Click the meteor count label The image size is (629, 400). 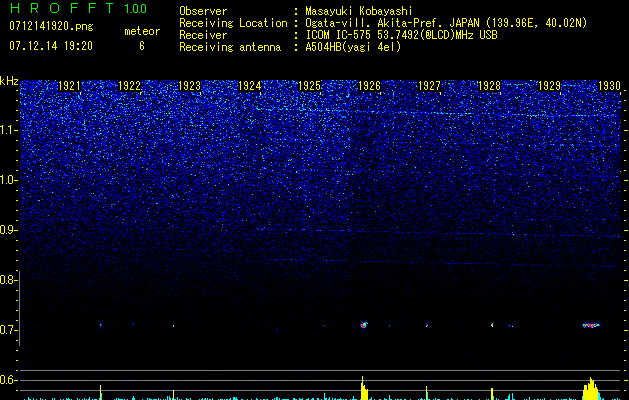click(142, 31)
